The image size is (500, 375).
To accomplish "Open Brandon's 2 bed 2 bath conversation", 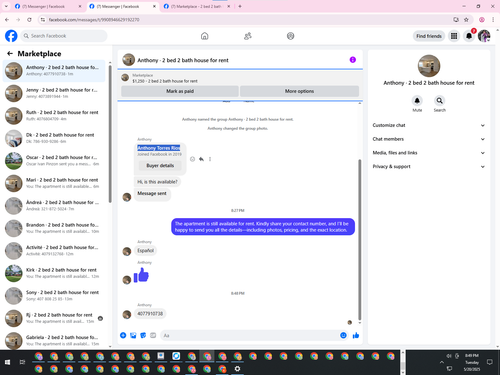I will click(x=54, y=228).
